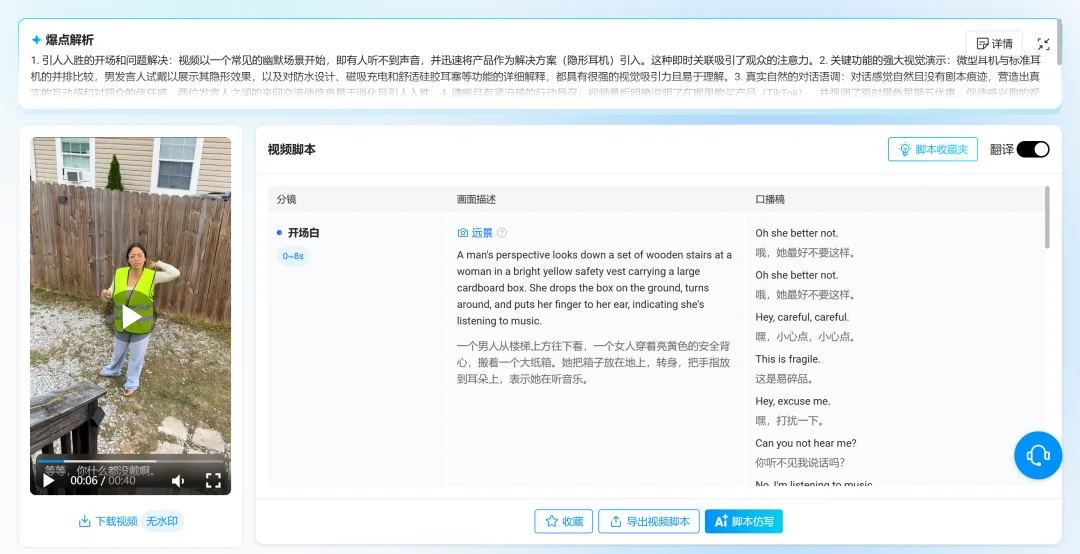1080x554 pixels.
Task: Open the customer support headset chat bubble
Action: point(1037,456)
